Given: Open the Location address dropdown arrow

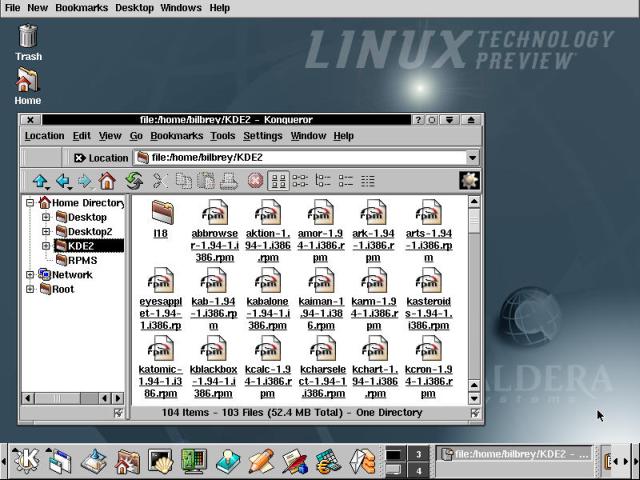Looking at the screenshot, I should 472,157.
